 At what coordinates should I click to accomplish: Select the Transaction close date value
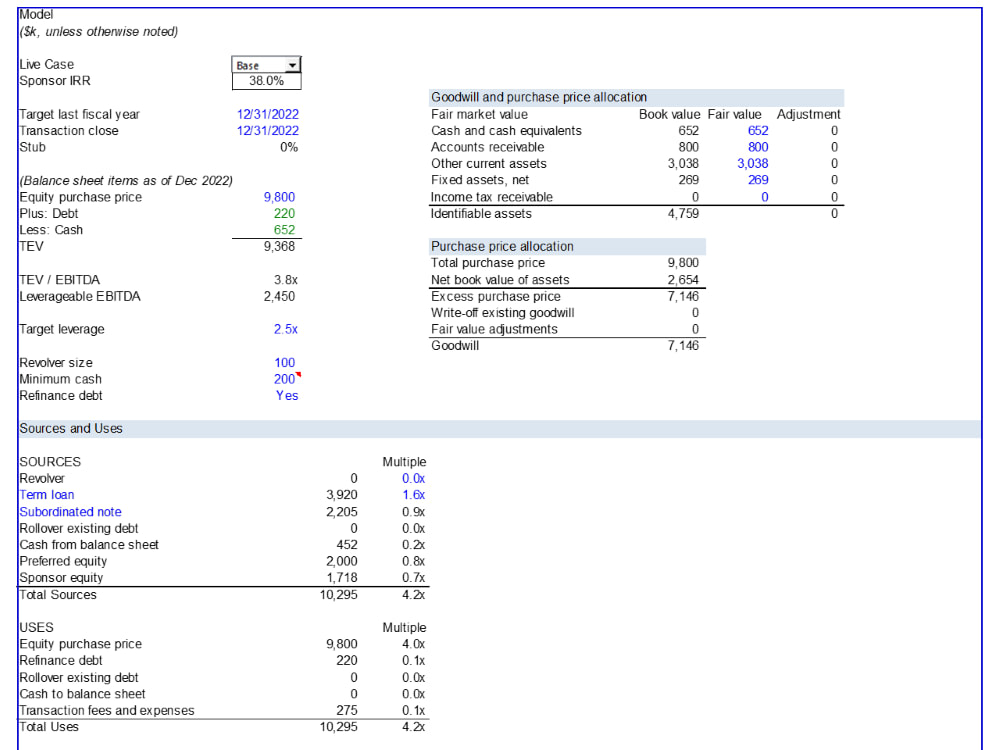pos(268,131)
